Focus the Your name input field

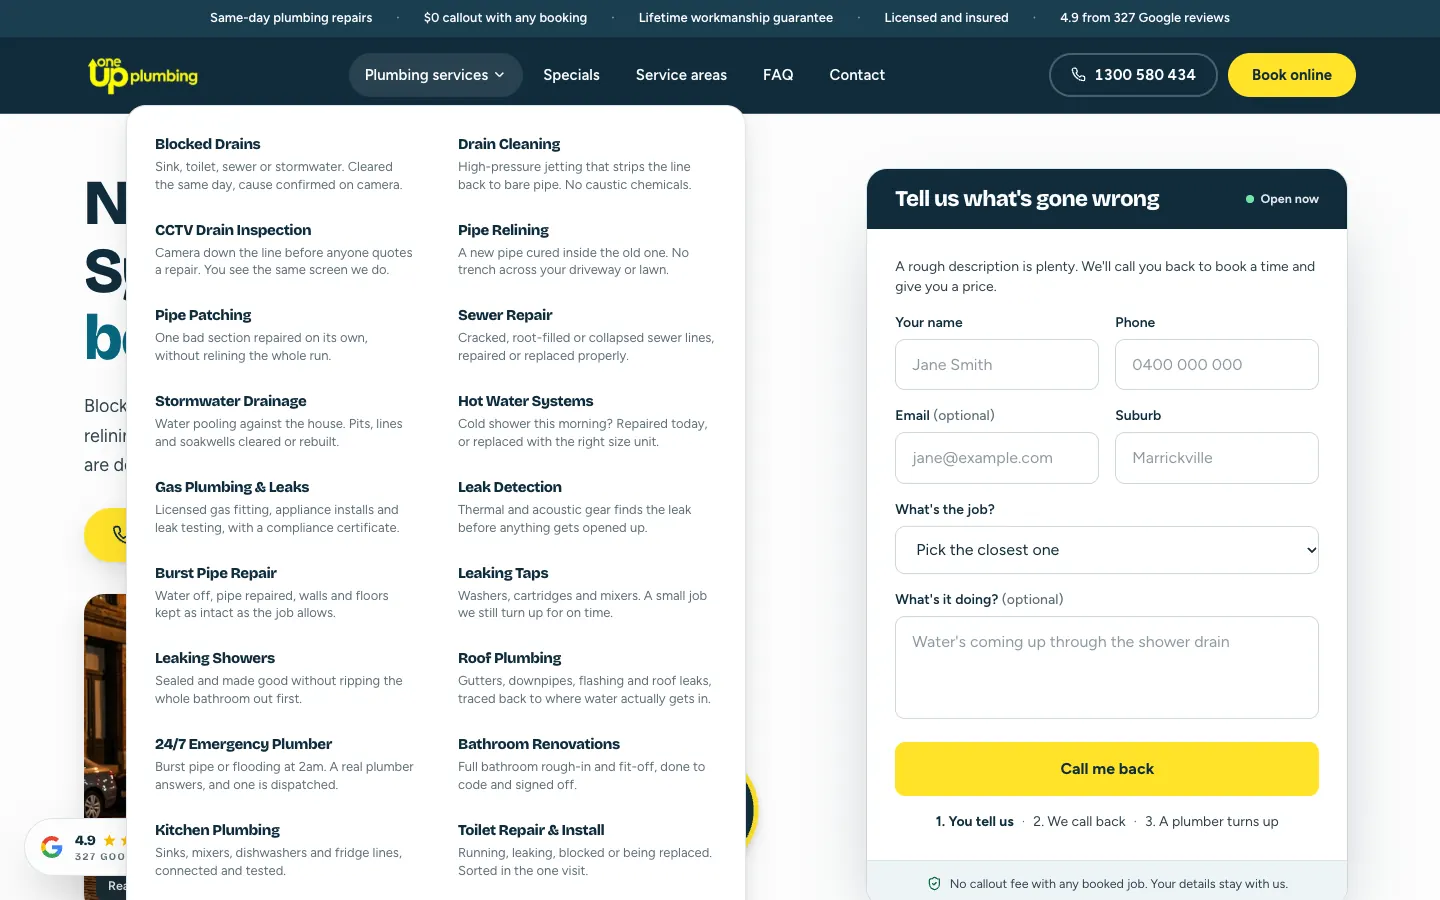(997, 365)
